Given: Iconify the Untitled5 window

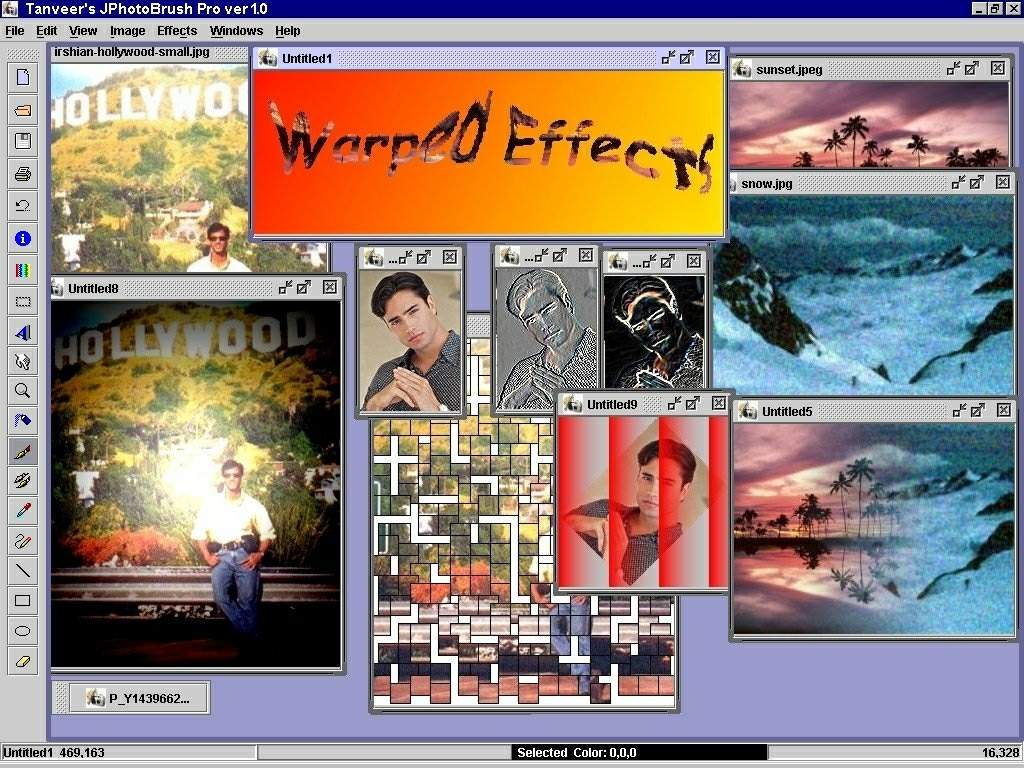Looking at the screenshot, I should click(x=959, y=410).
